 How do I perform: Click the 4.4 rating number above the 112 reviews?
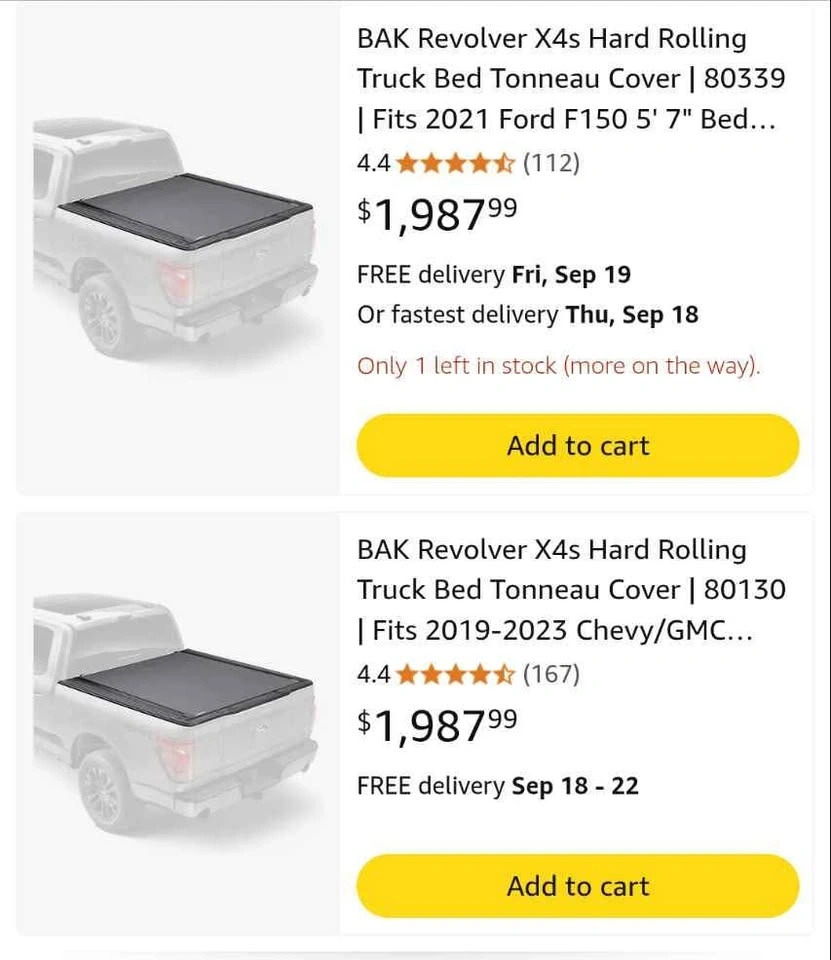[x=374, y=163]
